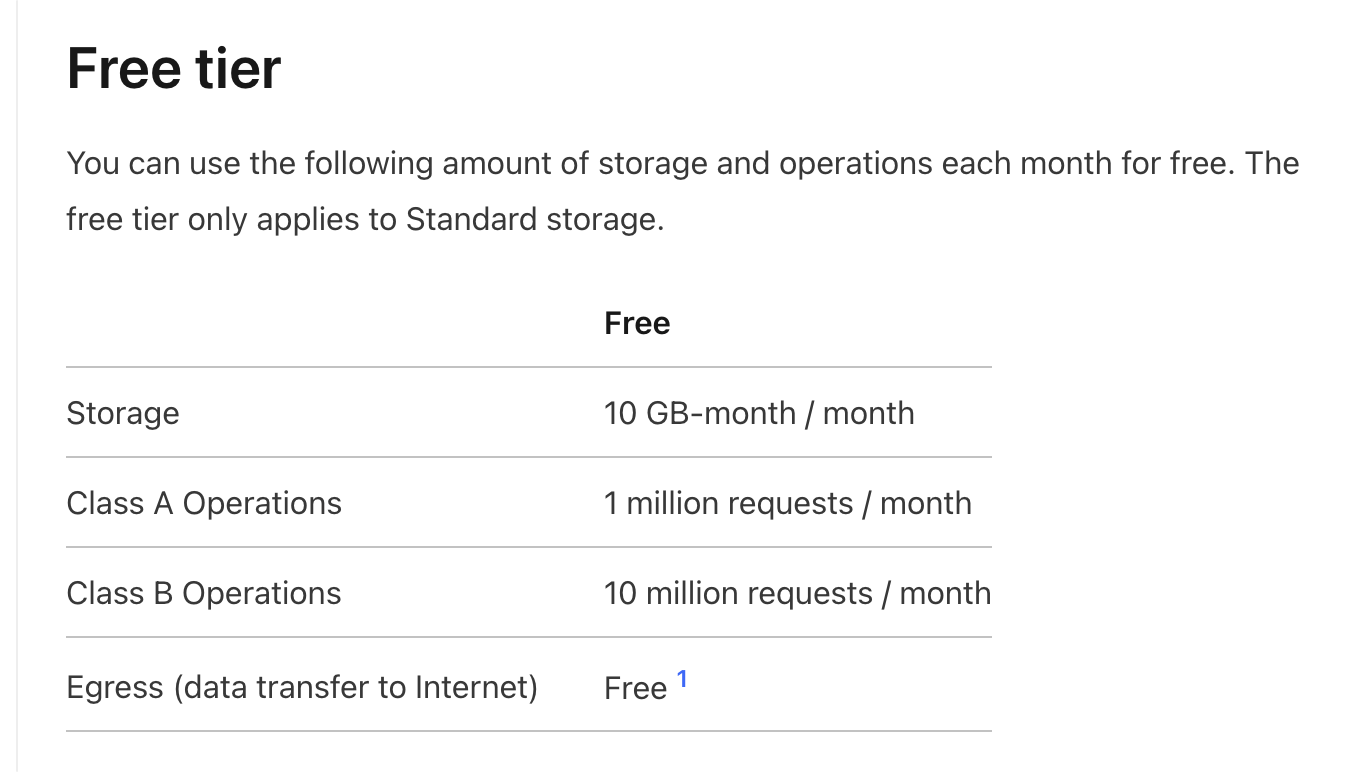
Task: Select the Class A Operations row label
Action: 204,503
